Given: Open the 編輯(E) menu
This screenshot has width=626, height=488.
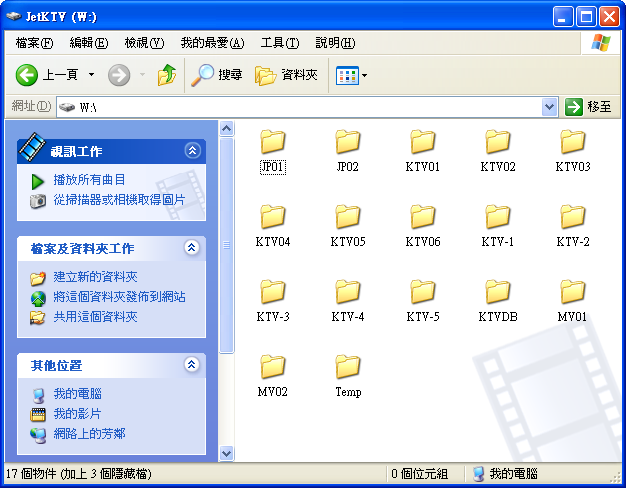Looking at the screenshot, I should tap(89, 42).
